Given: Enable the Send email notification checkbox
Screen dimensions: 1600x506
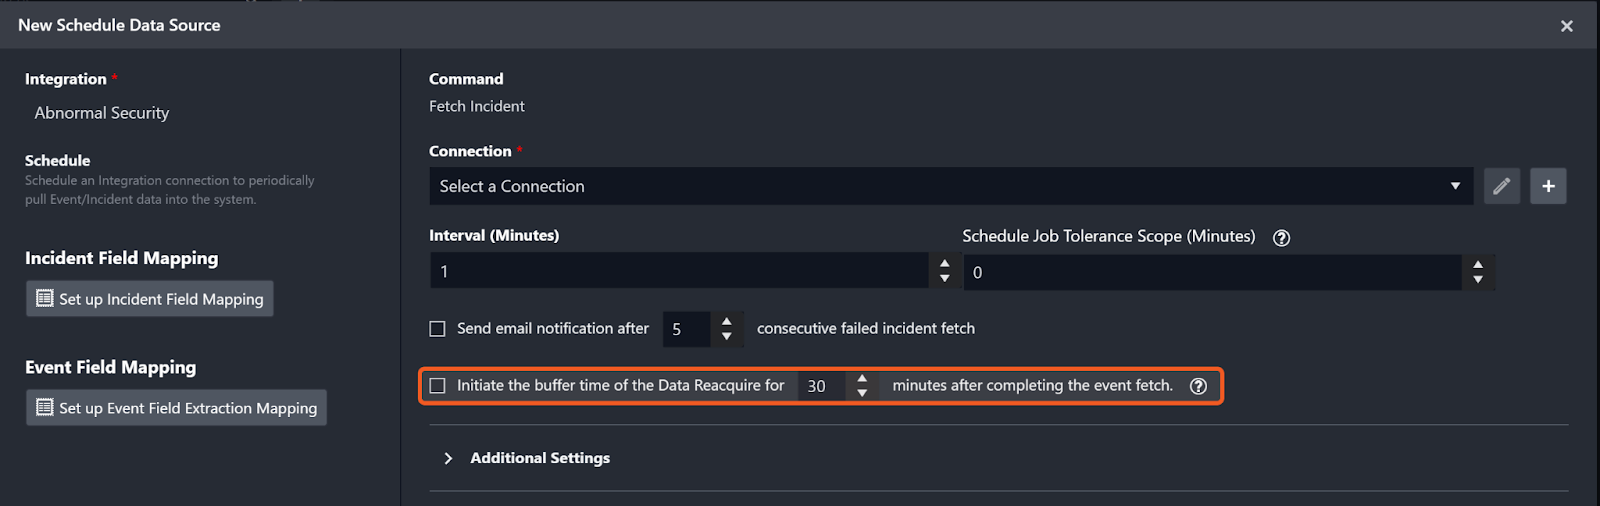Looking at the screenshot, I should tap(437, 329).
